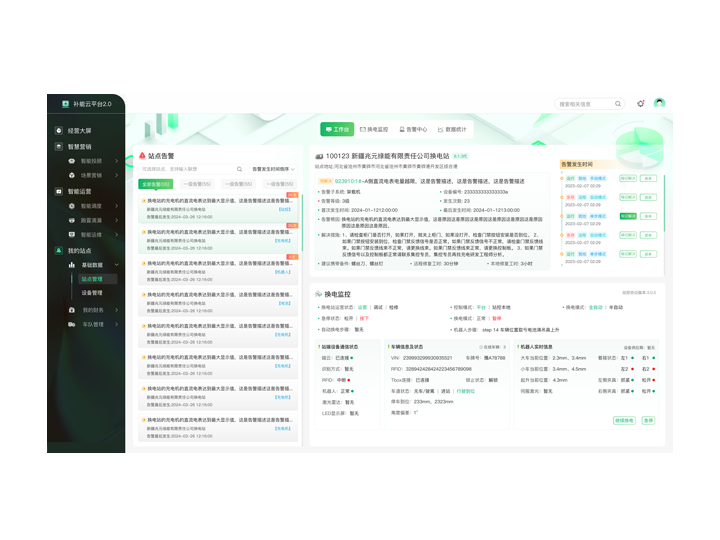
Task: Click the 智慧营销 sidebar icon
Action: tap(59, 146)
